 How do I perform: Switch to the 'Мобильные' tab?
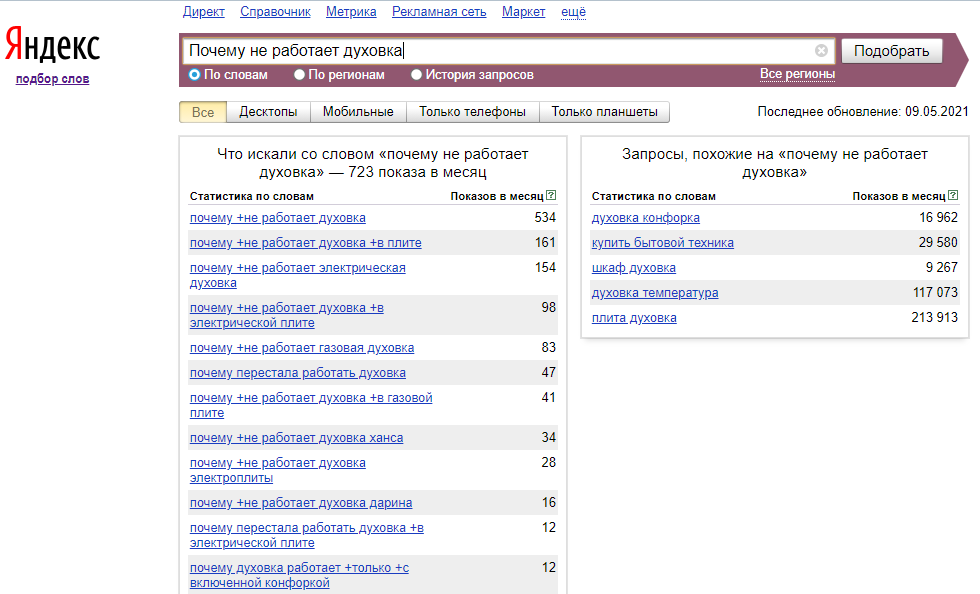pos(358,112)
